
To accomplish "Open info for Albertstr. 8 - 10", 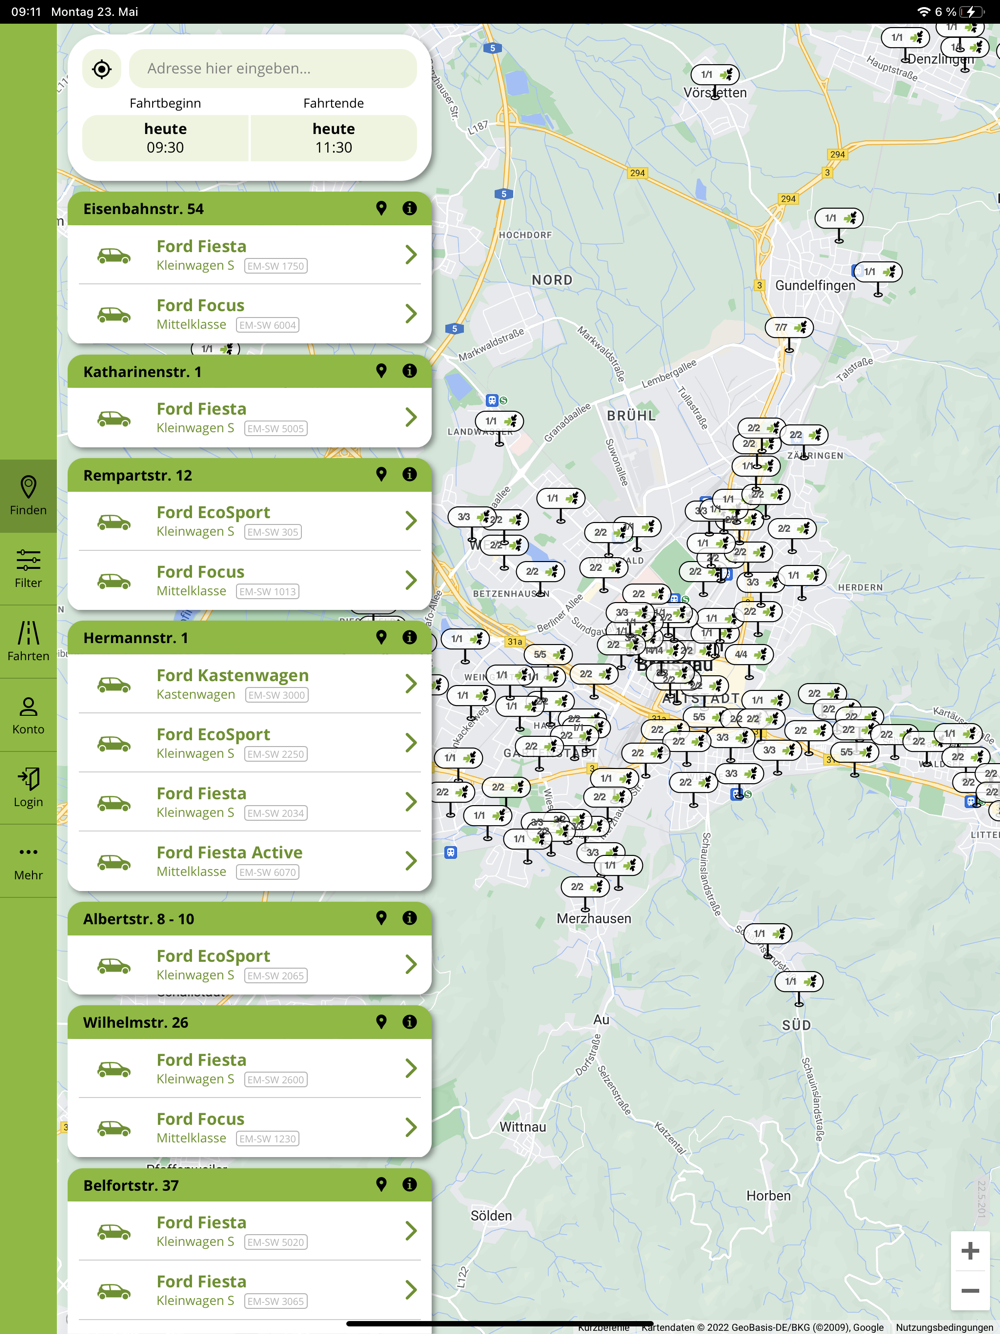I will click(x=409, y=918).
